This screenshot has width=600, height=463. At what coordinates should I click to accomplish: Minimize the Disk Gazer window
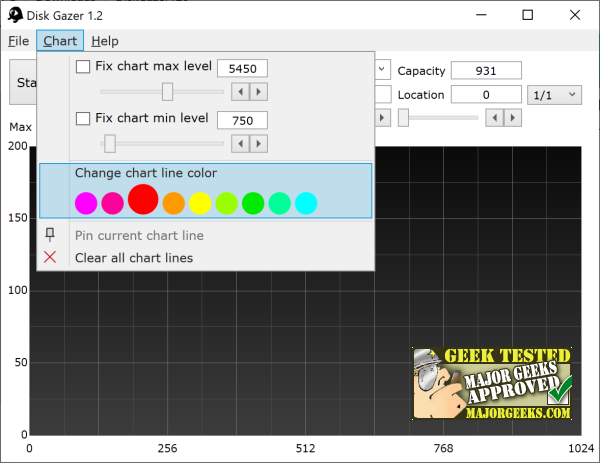pos(481,15)
